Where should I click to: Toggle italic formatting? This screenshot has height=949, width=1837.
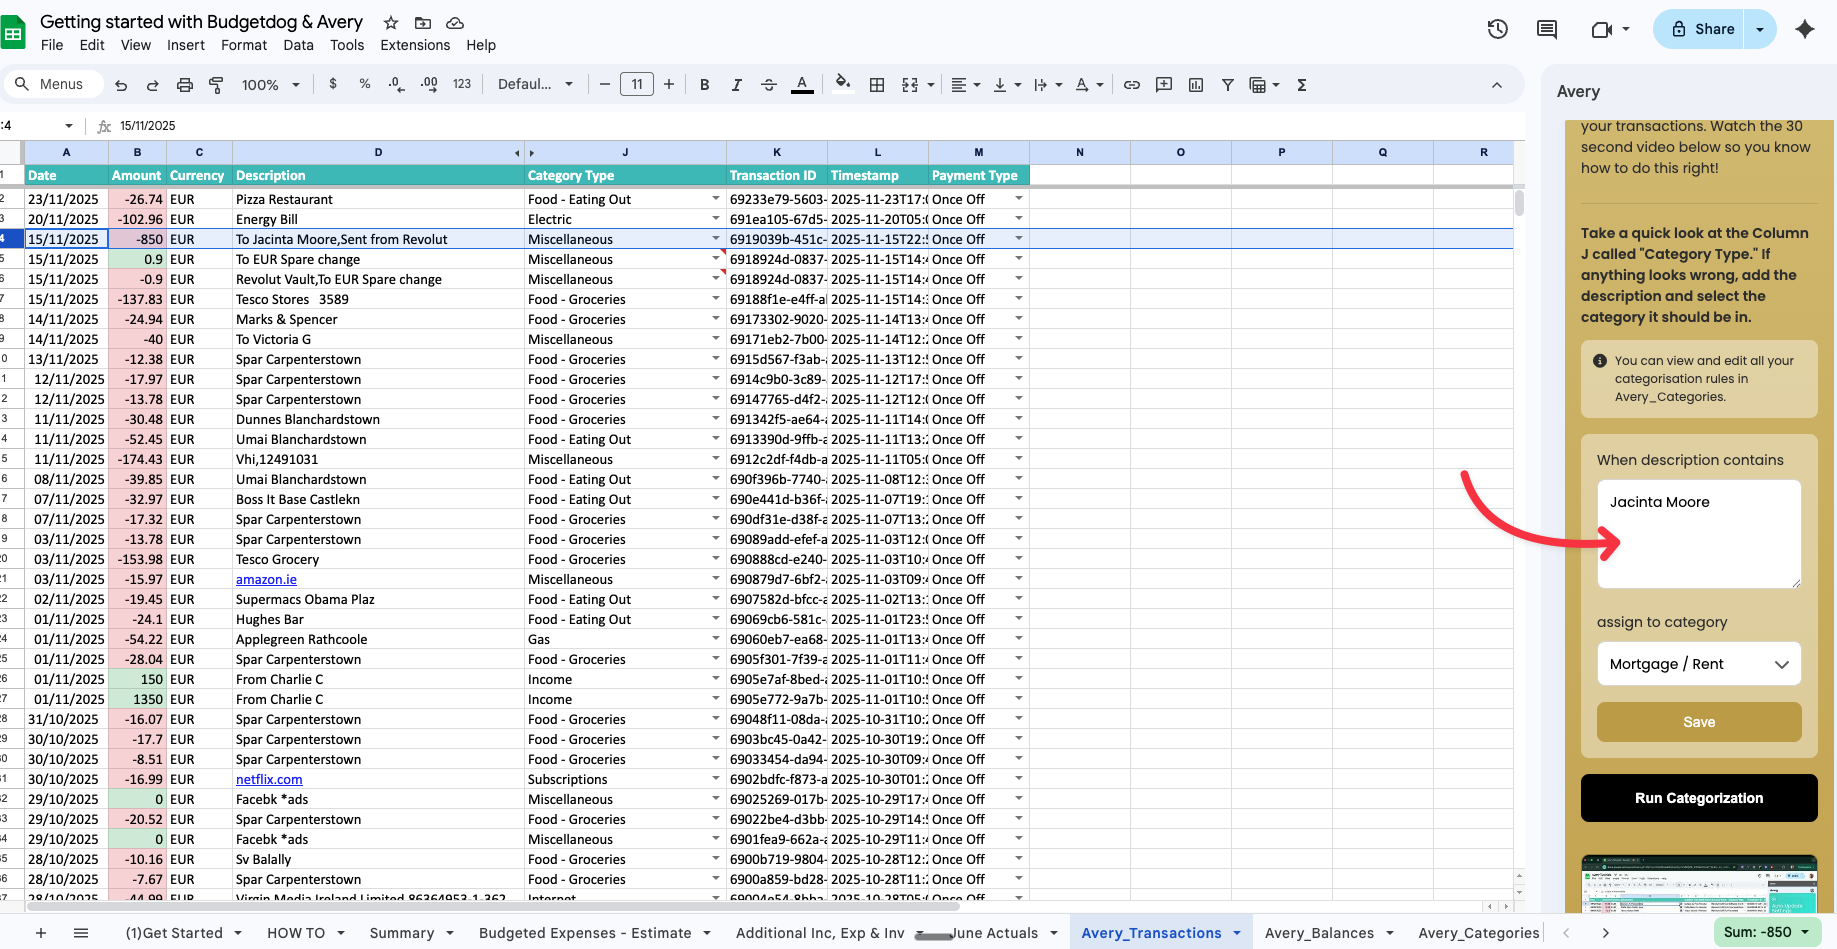[x=737, y=85]
